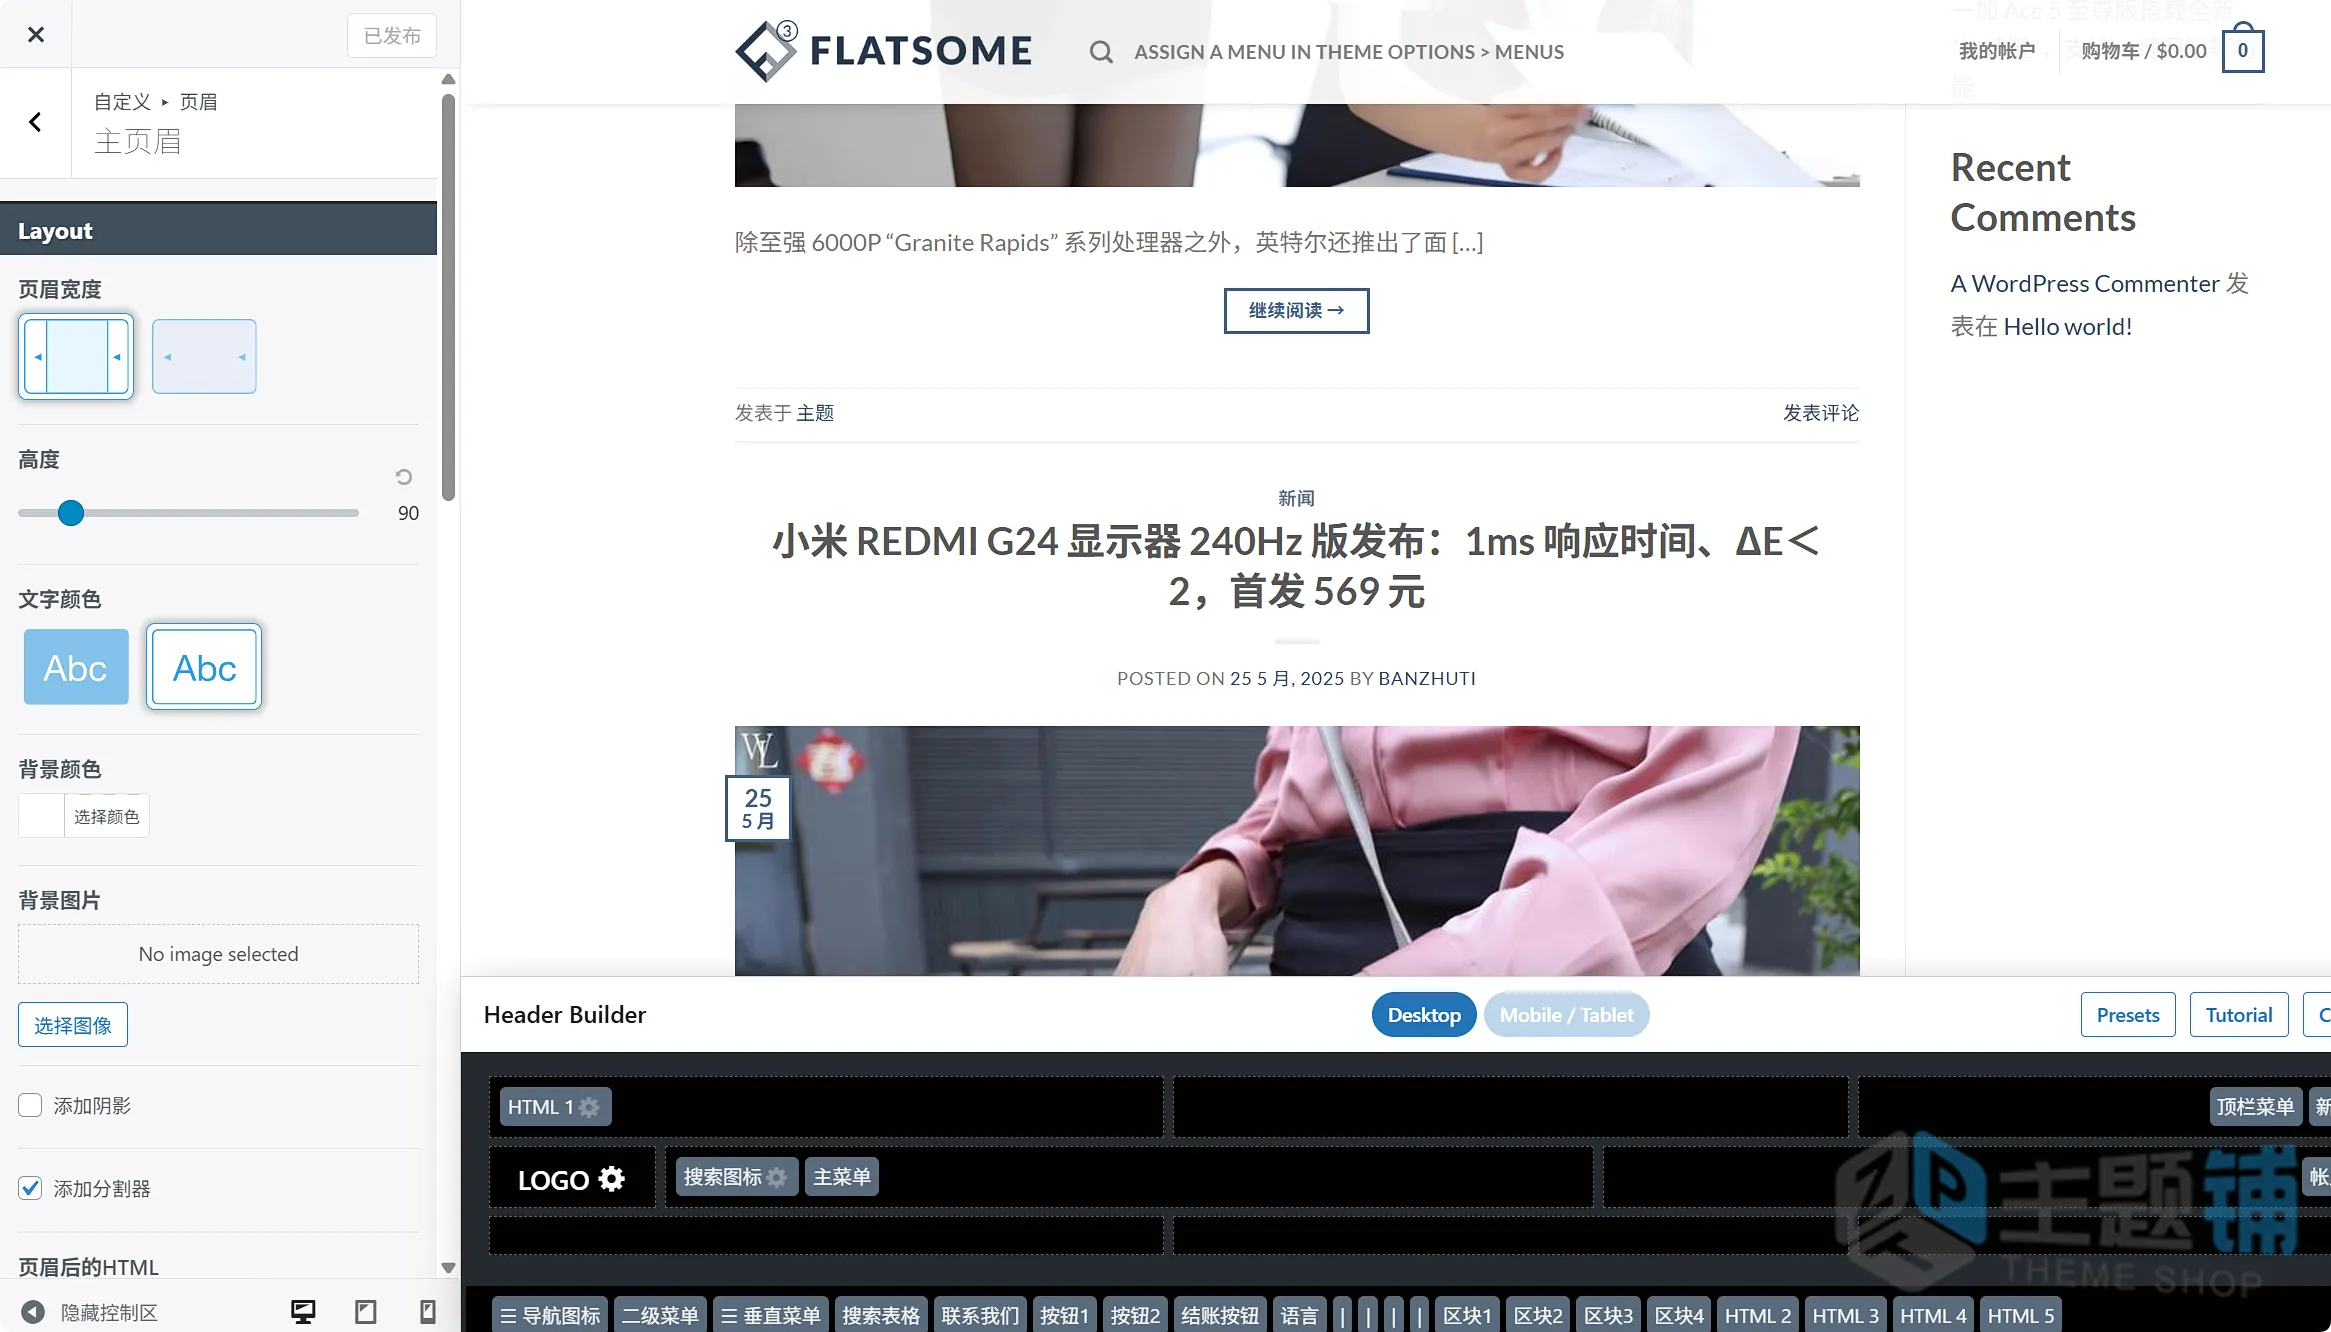Select the 结账按钮 element chip
2331x1332 pixels.
pos(1220,1315)
